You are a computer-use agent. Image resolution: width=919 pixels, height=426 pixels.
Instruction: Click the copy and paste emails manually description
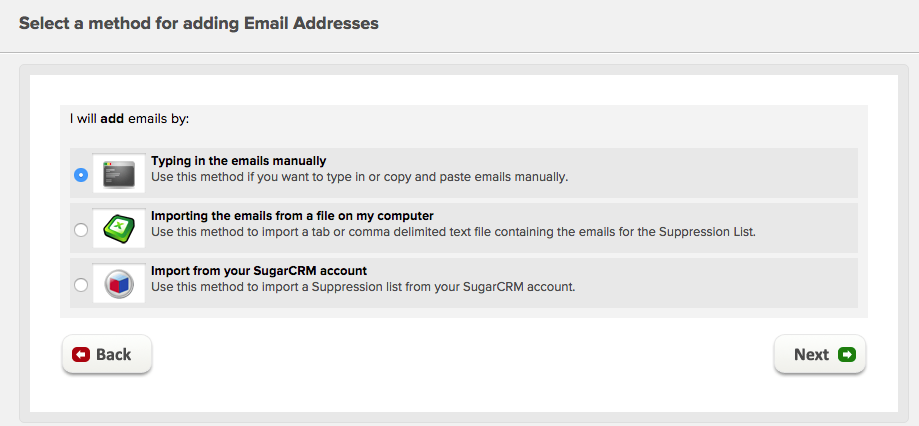tap(360, 176)
